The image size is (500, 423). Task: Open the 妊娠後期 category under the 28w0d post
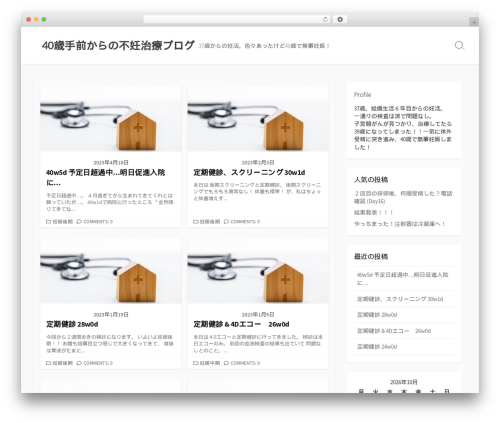click(63, 363)
